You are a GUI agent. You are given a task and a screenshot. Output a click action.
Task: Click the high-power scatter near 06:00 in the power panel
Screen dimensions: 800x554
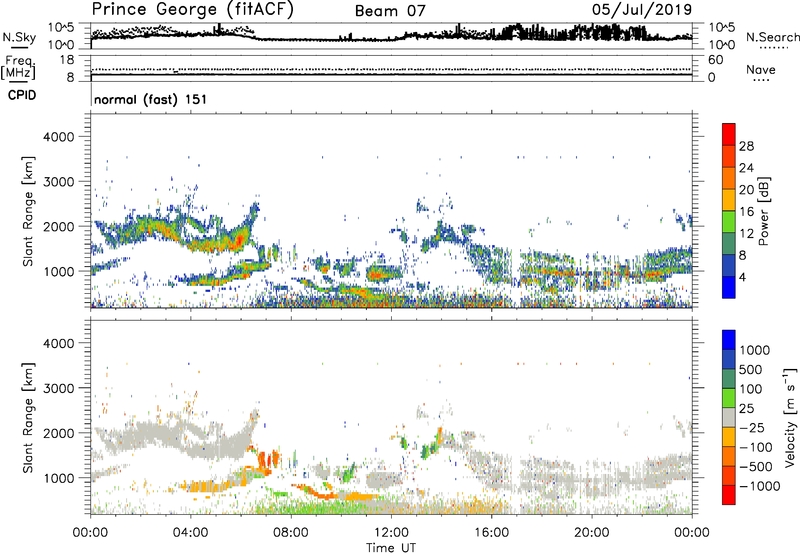(239, 240)
